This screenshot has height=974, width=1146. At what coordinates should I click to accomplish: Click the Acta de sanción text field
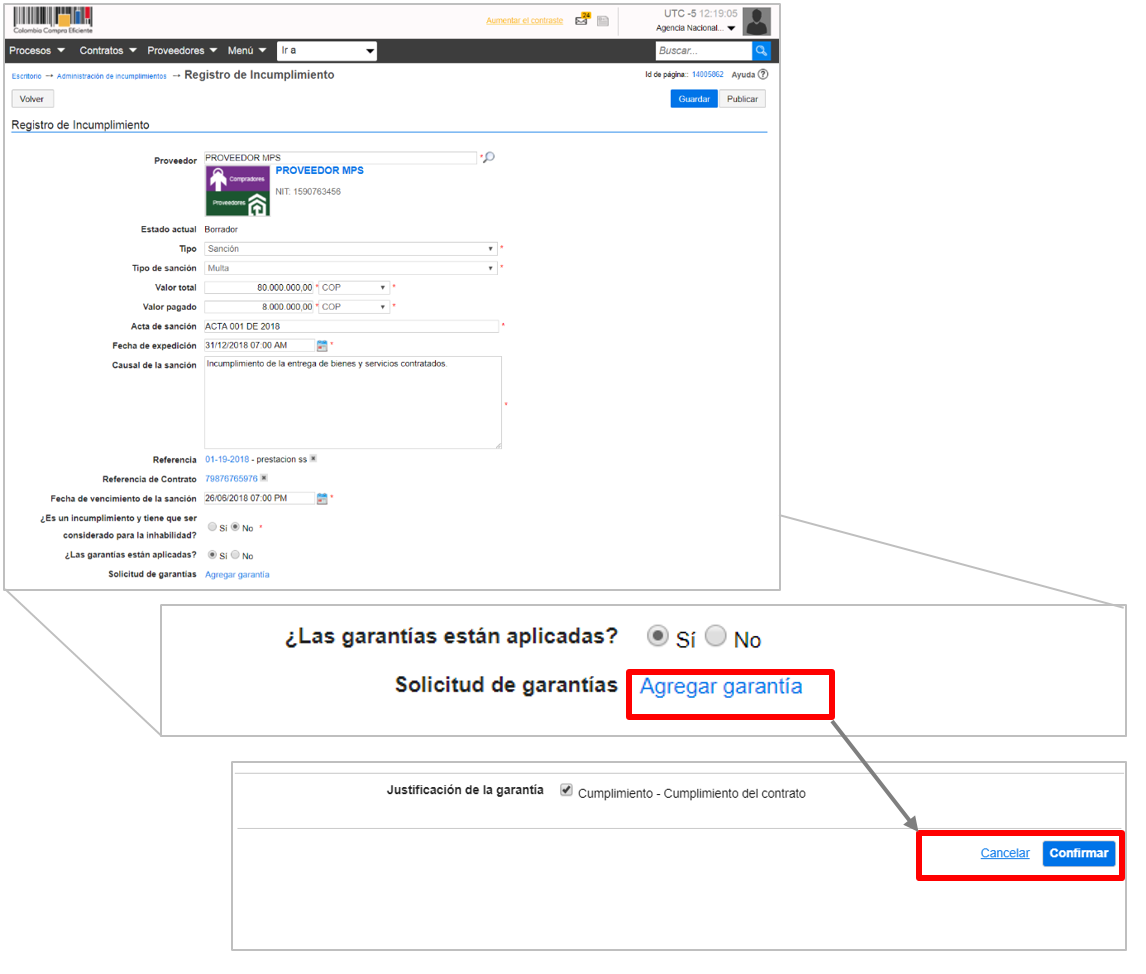click(350, 326)
